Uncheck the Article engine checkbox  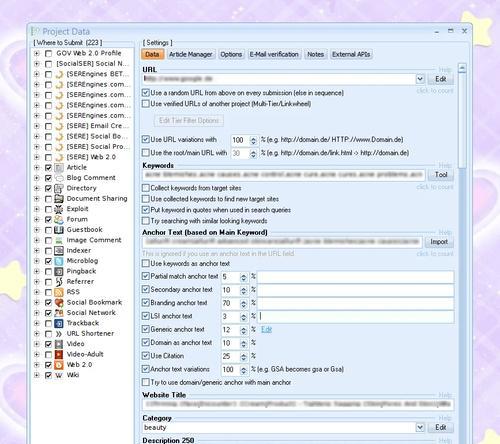point(48,168)
